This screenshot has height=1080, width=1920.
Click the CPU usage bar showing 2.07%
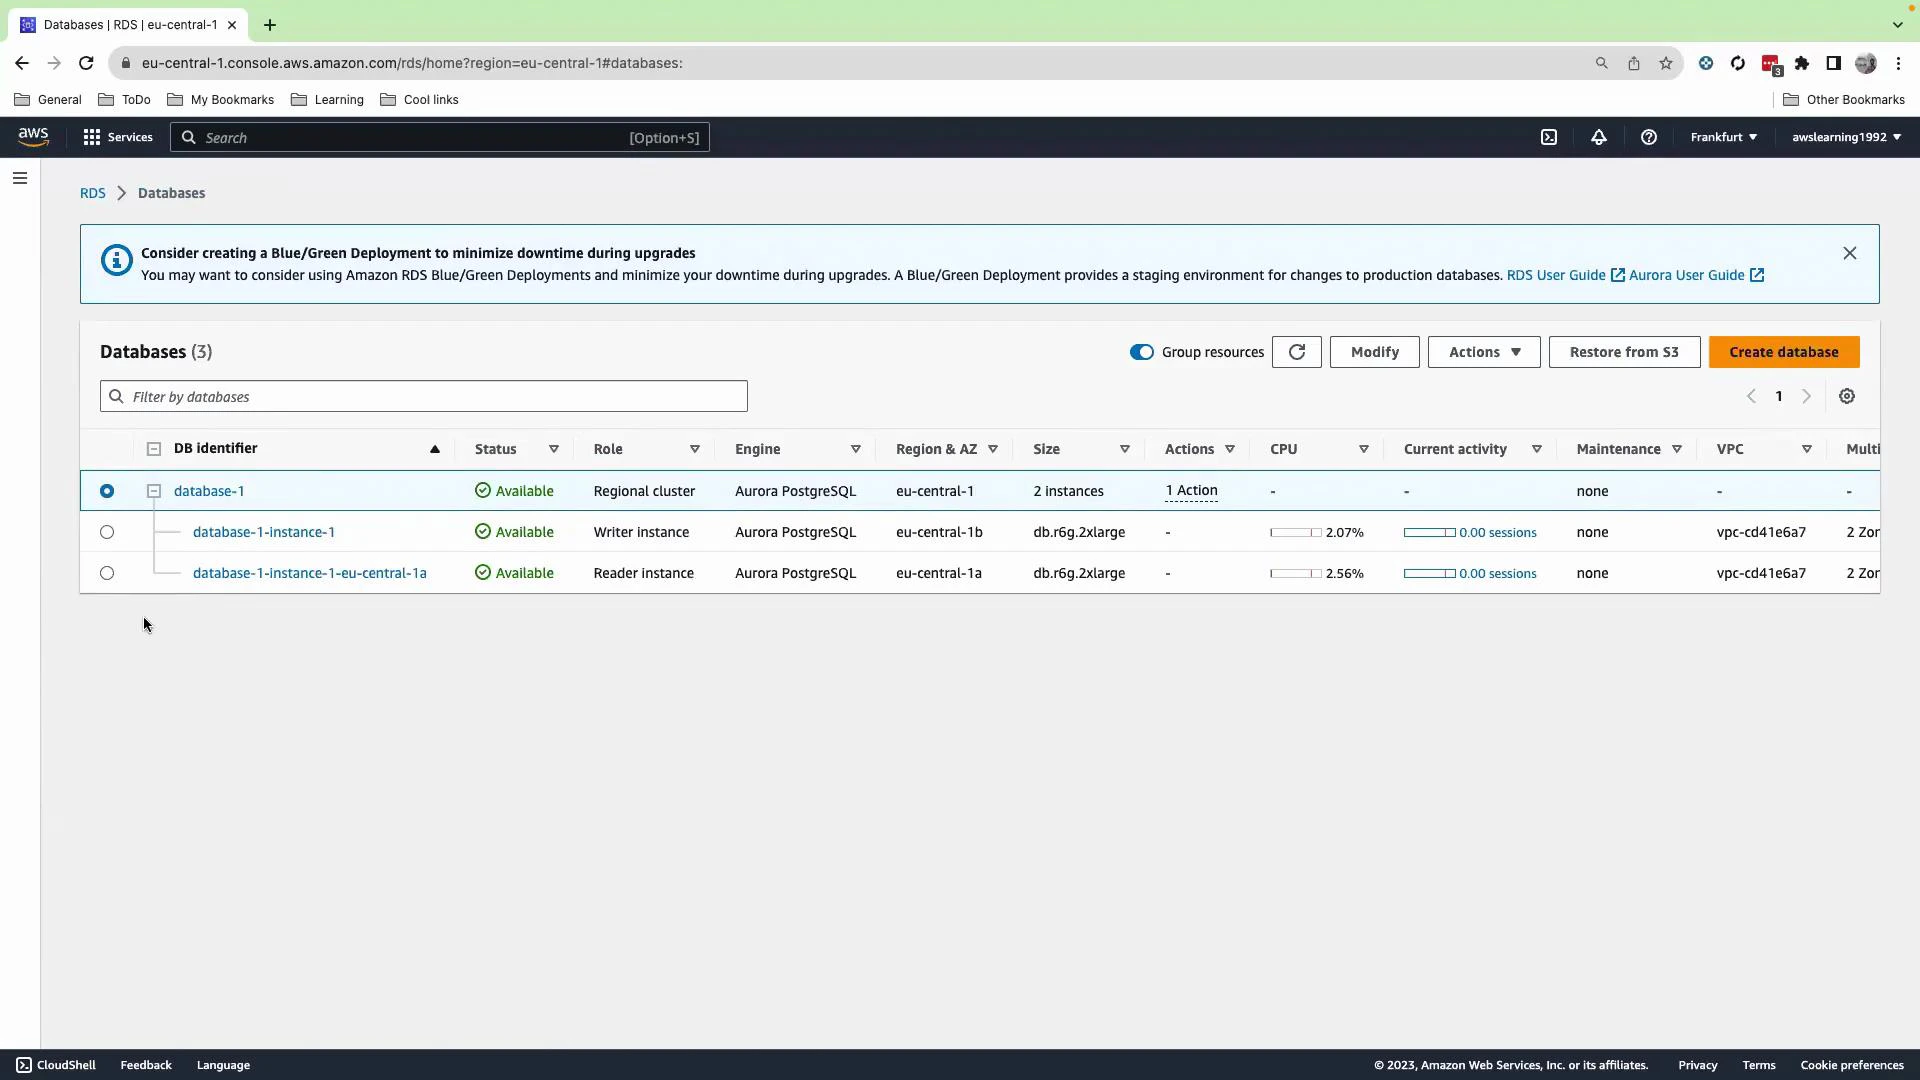tap(1297, 533)
